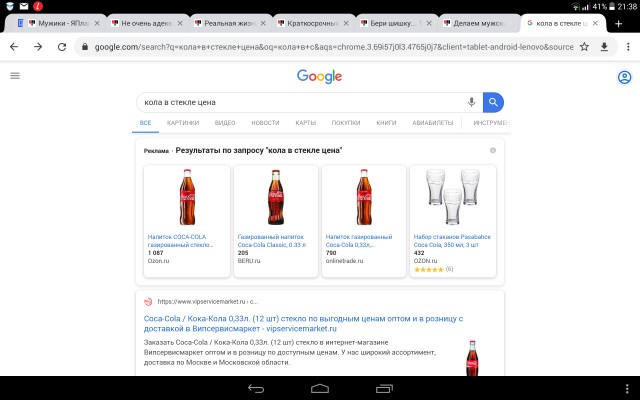Select the КНИГИ search filter
640x400 pixels.
click(386, 123)
